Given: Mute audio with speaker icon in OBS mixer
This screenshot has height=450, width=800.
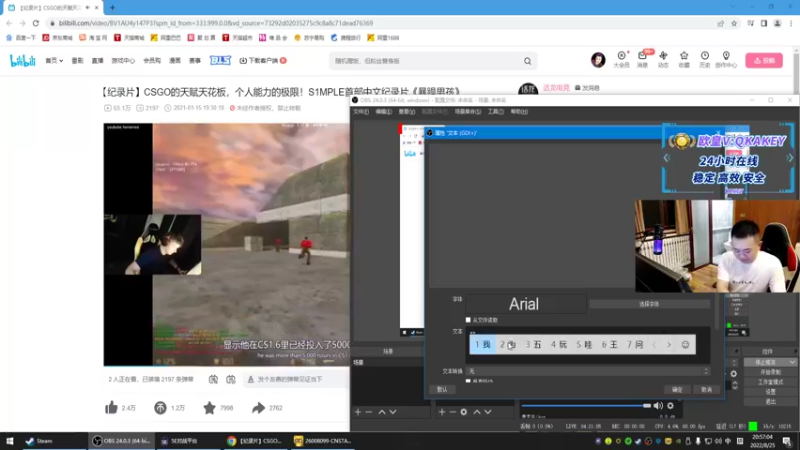Looking at the screenshot, I should coord(658,406).
